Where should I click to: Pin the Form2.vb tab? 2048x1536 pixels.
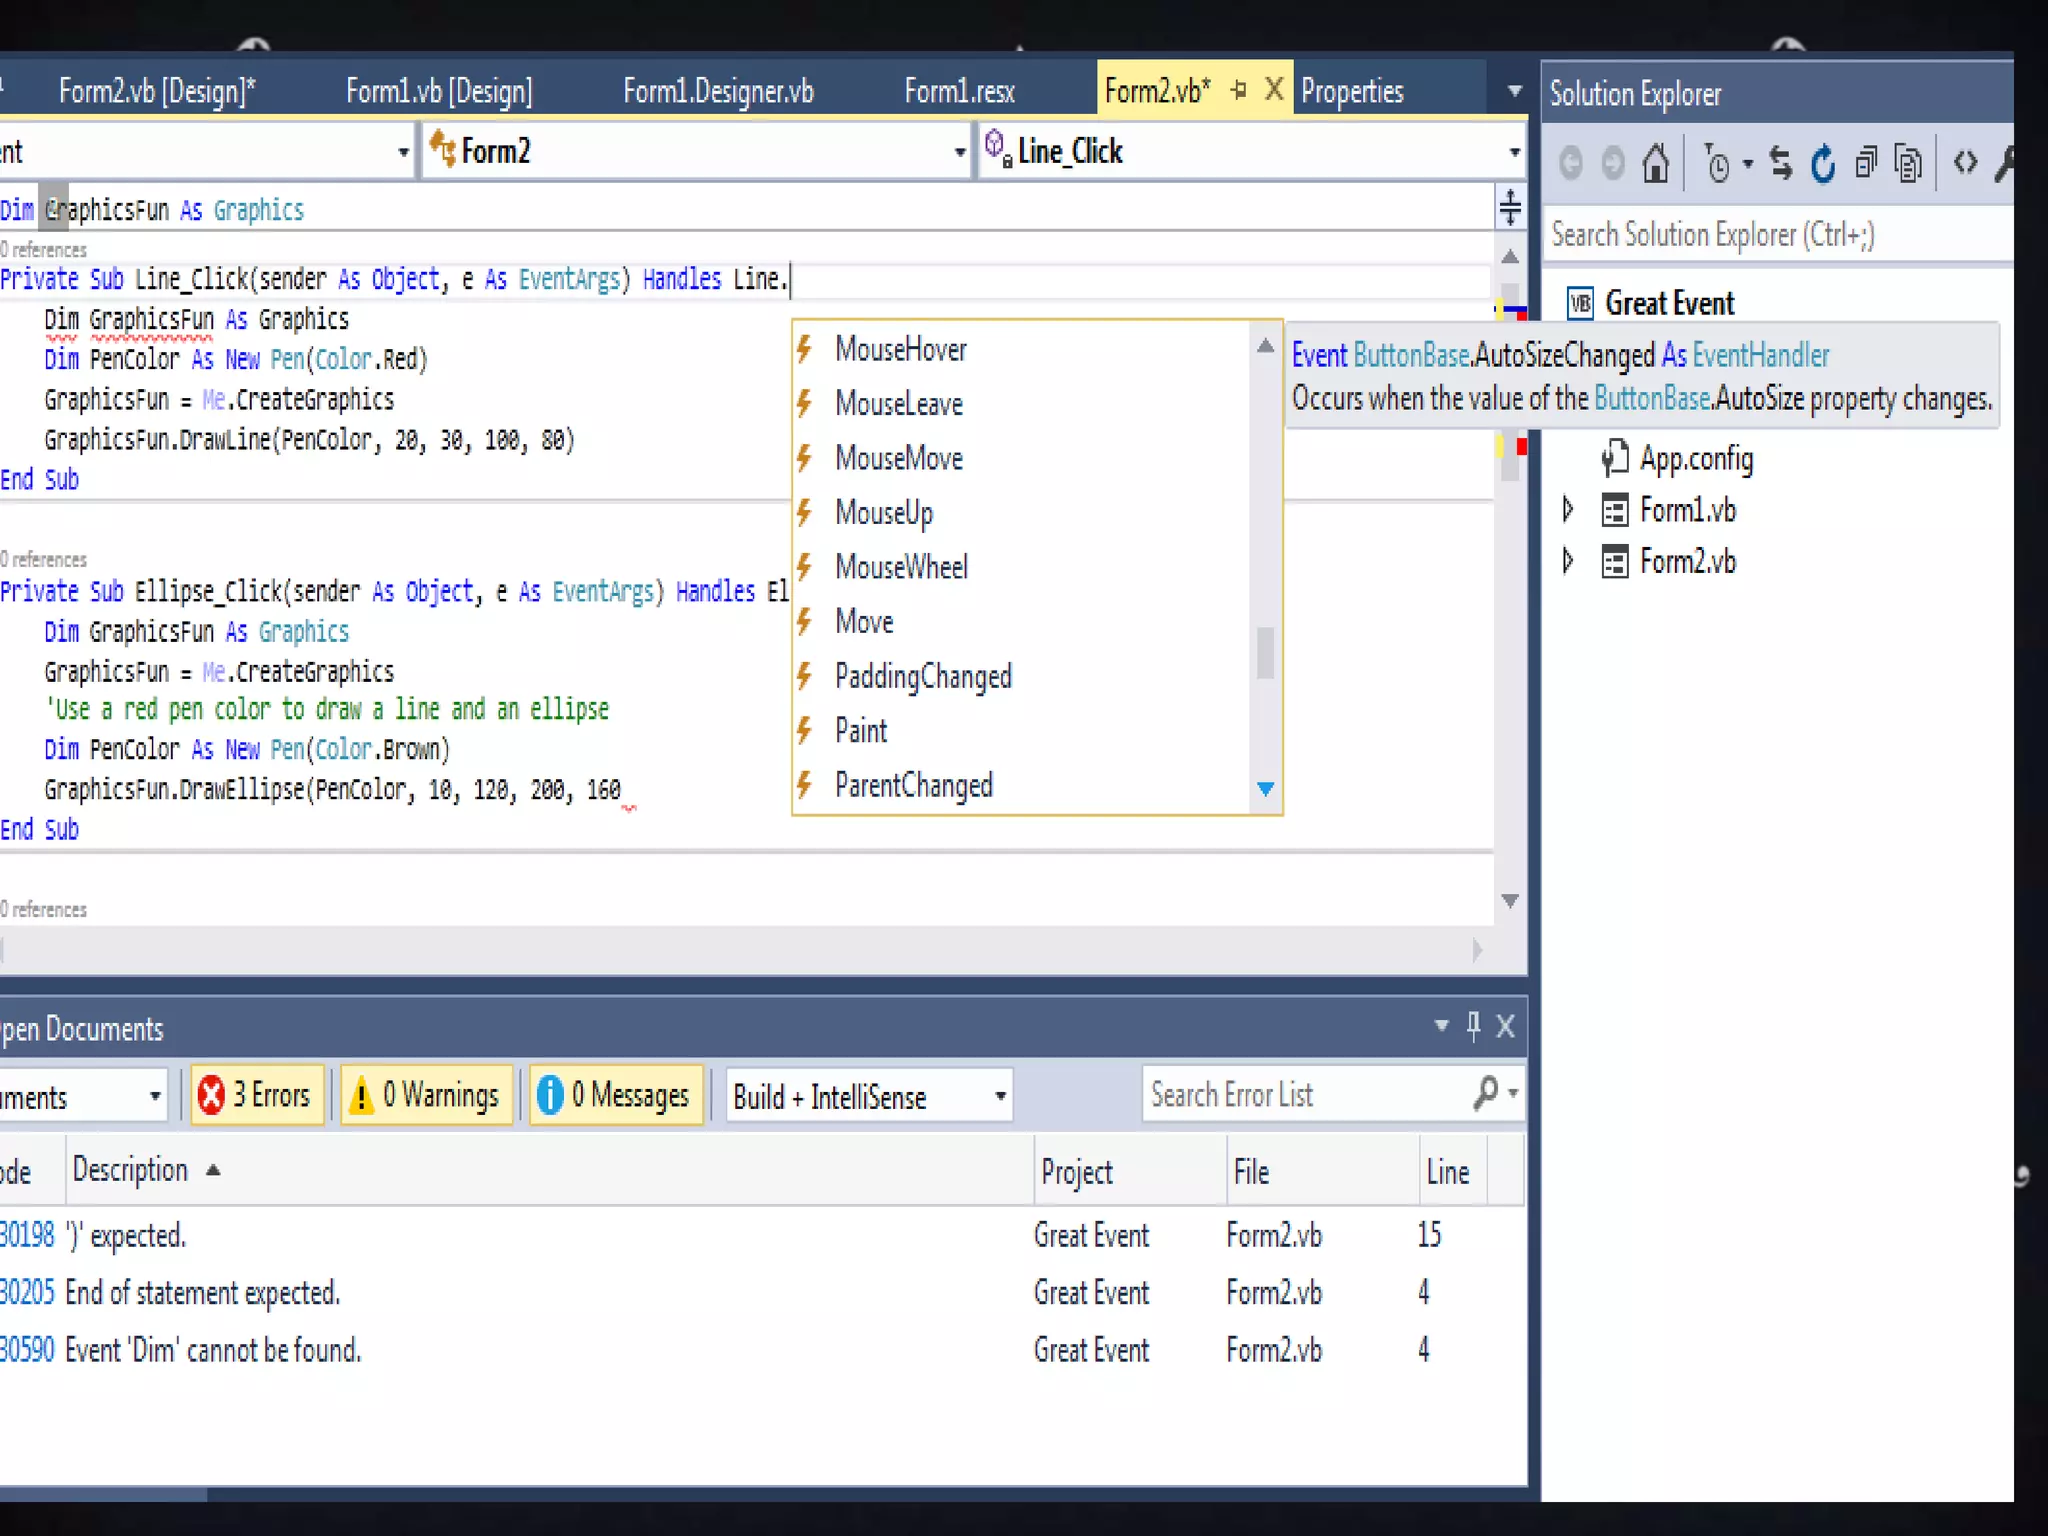click(x=1239, y=90)
